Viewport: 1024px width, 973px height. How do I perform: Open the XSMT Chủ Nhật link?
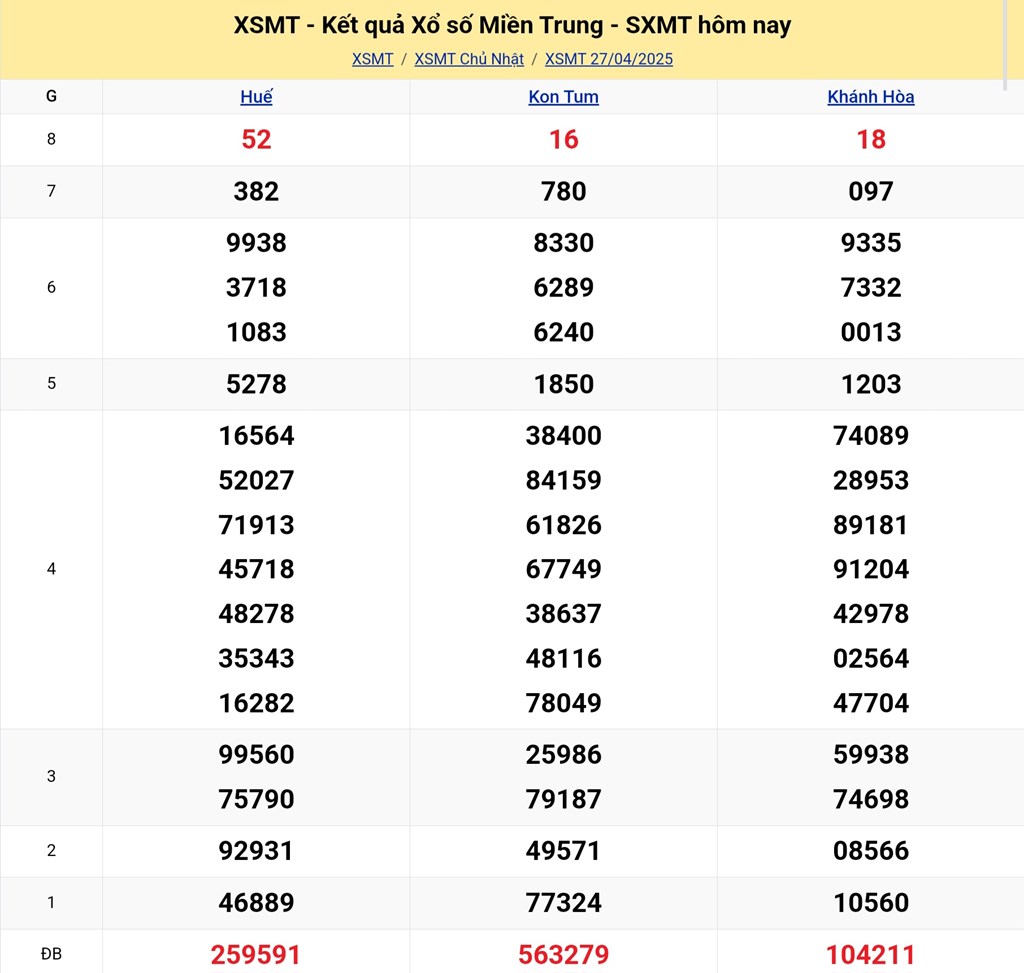(x=469, y=59)
